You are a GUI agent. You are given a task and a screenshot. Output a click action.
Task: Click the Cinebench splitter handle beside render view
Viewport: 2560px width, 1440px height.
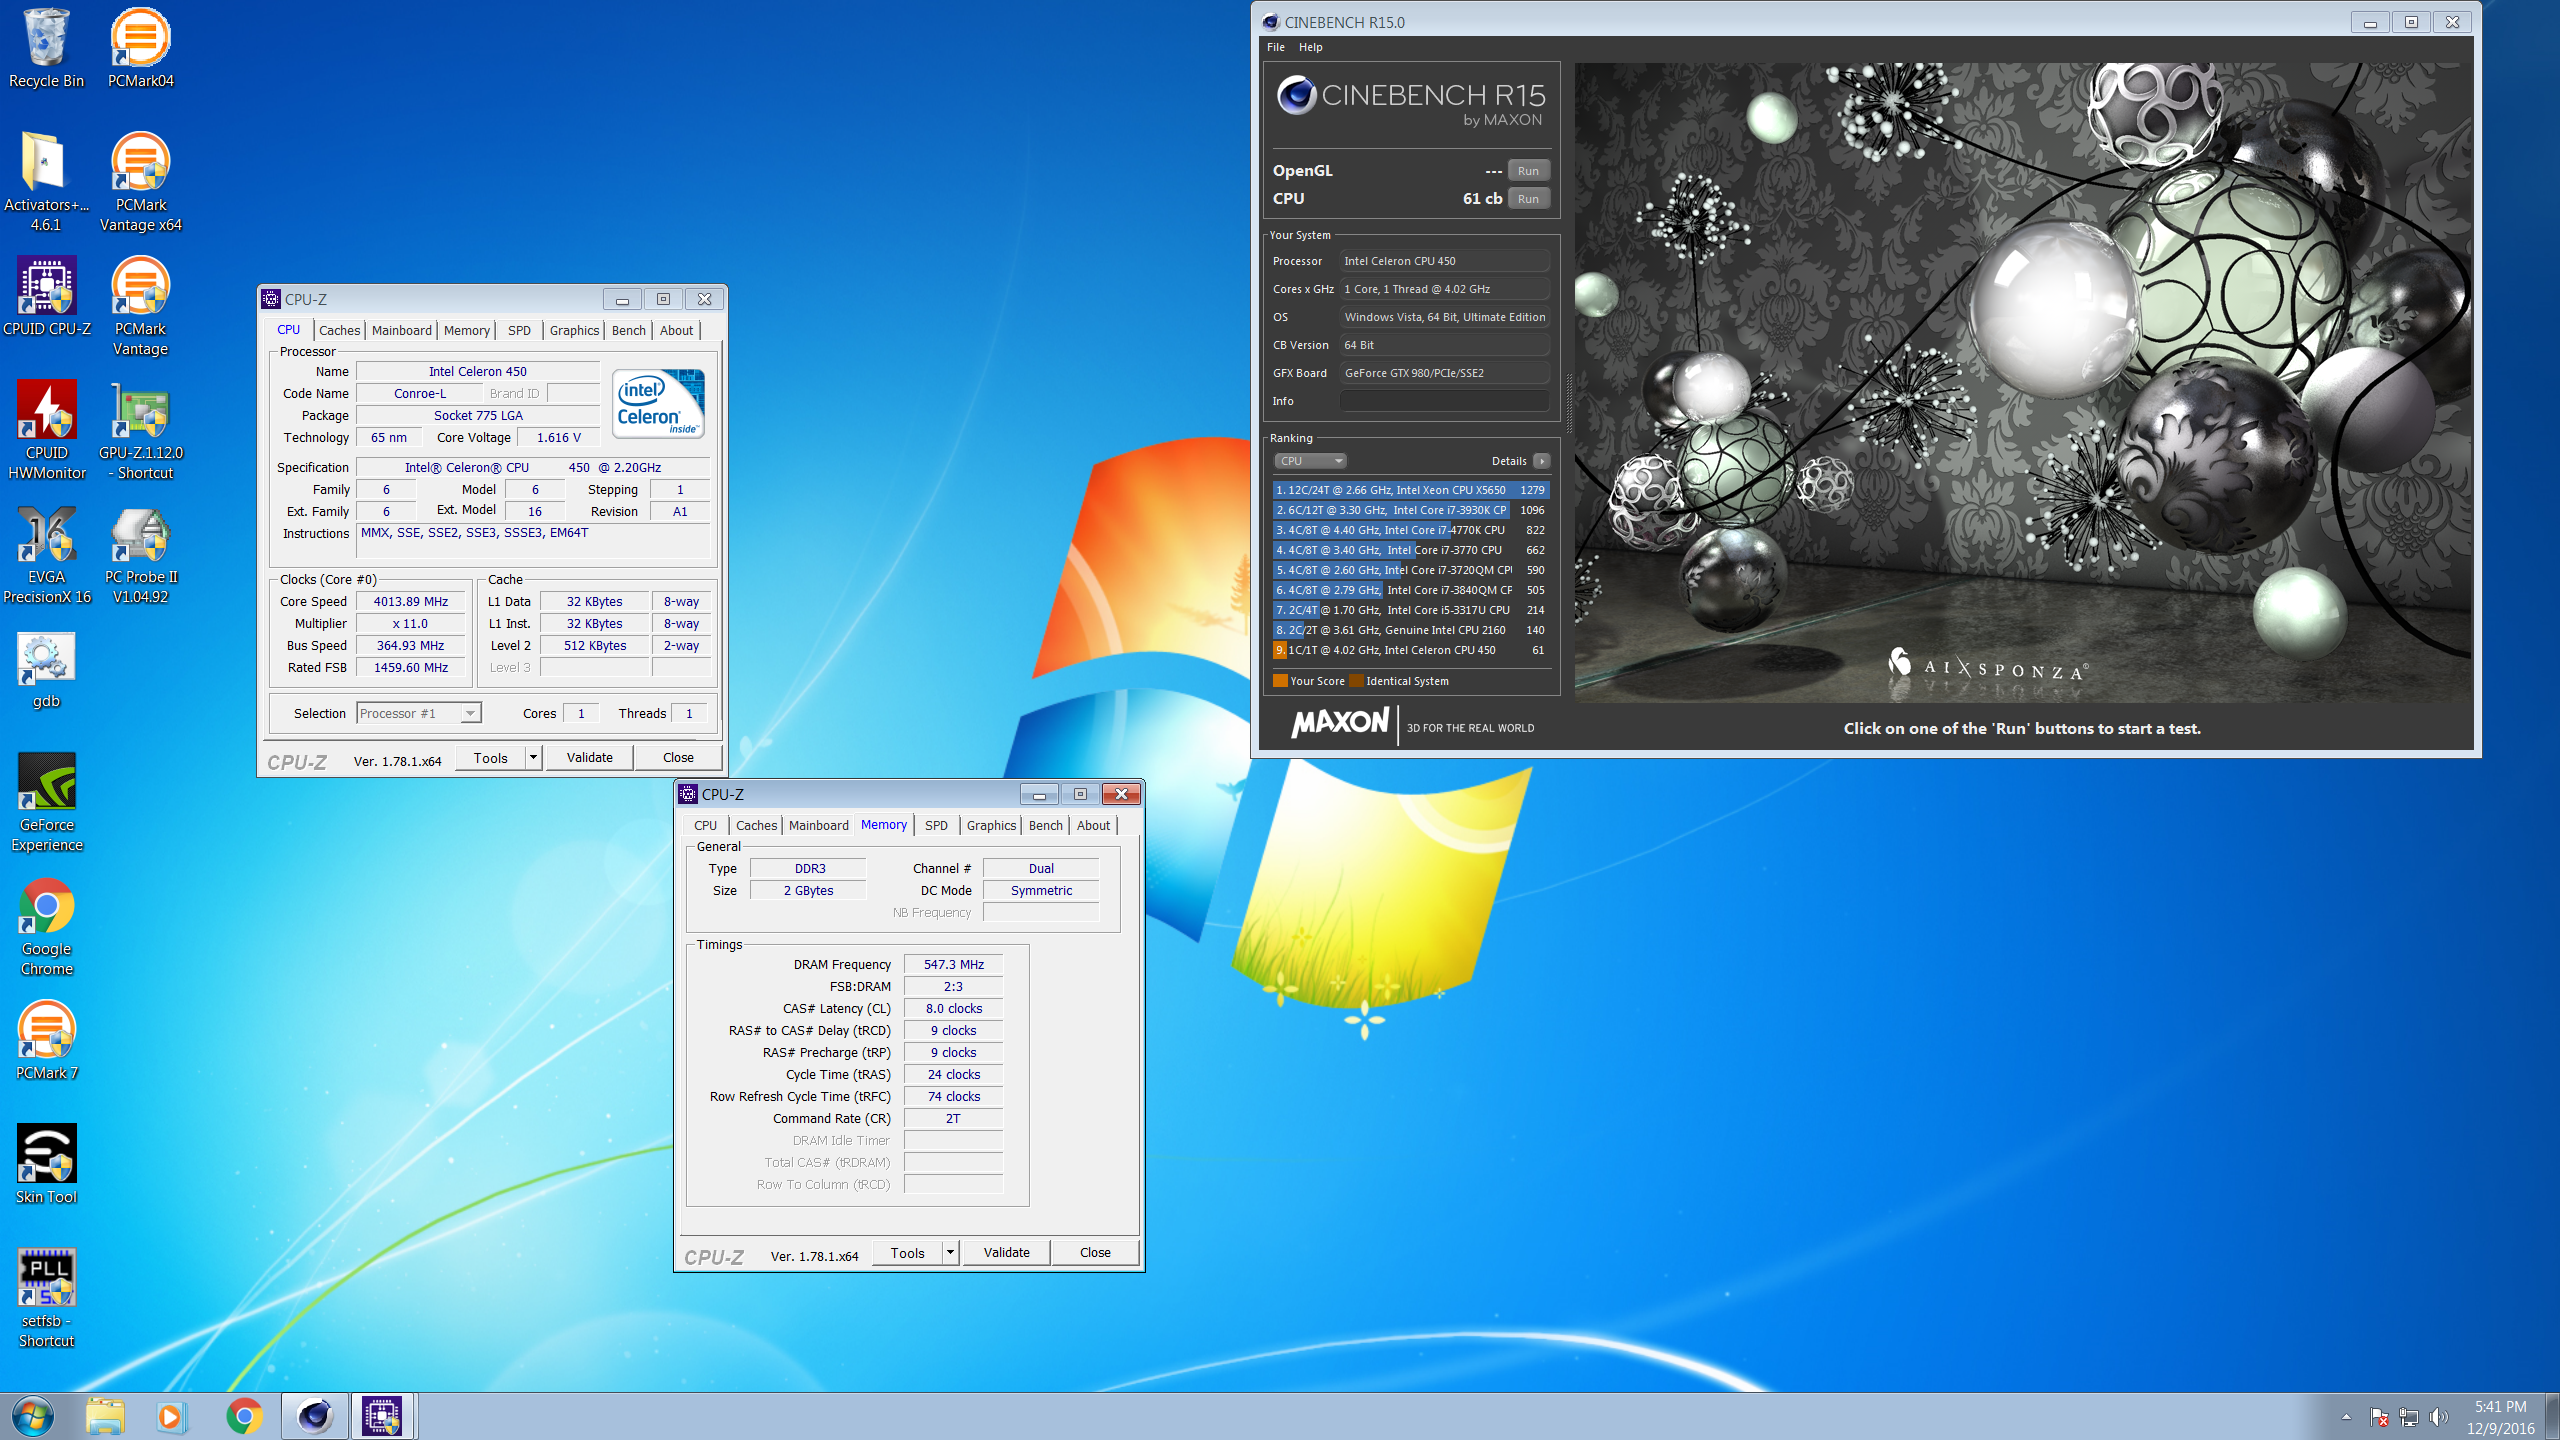pos(1568,403)
